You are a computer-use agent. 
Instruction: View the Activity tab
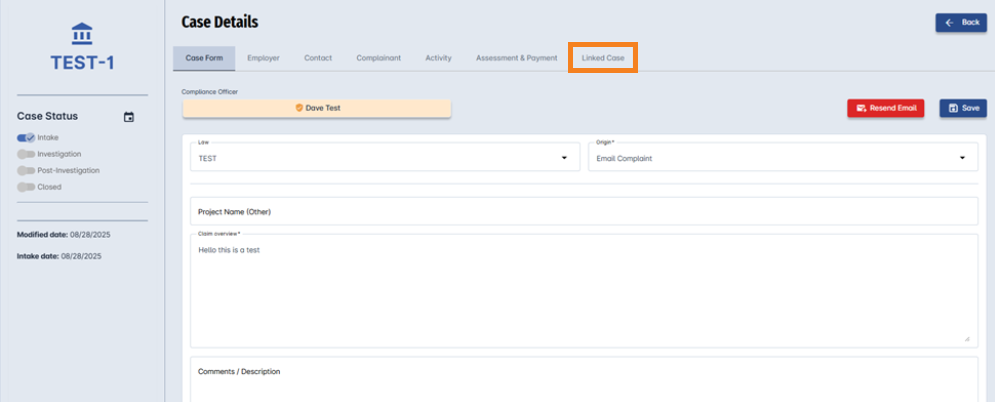point(438,58)
